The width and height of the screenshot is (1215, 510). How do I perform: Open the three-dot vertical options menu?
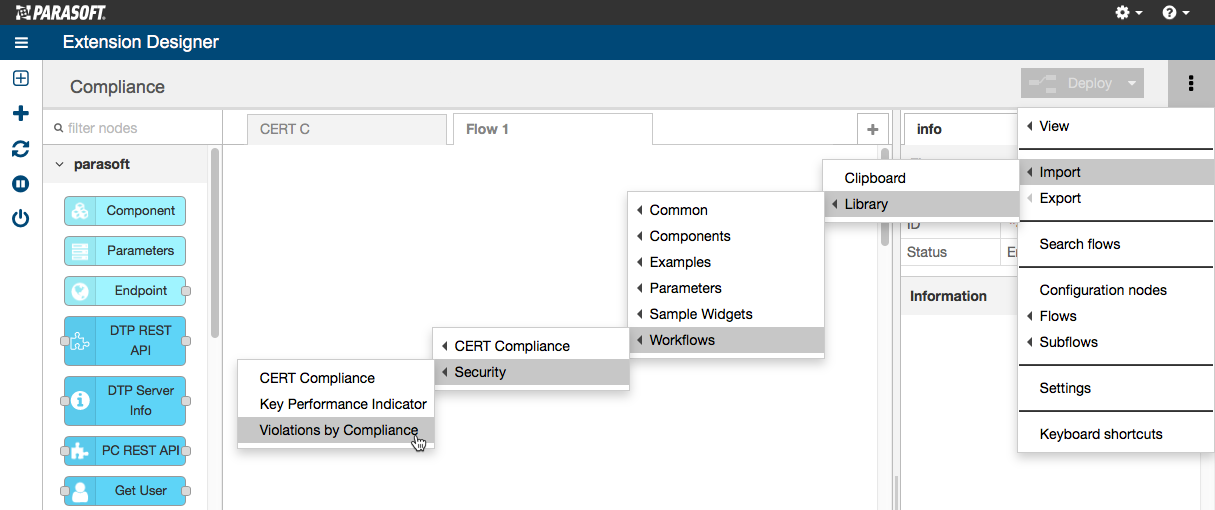pyautogui.click(x=1191, y=84)
